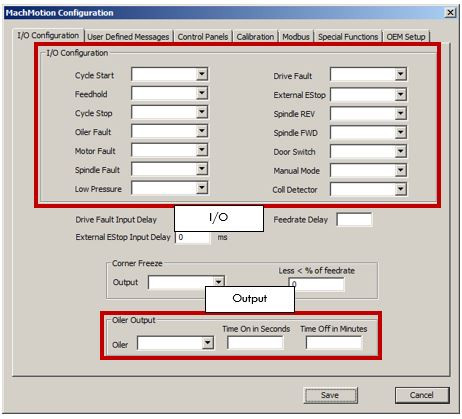Click the Cancel button
Screen dimensions: 462x419
click(x=422, y=395)
